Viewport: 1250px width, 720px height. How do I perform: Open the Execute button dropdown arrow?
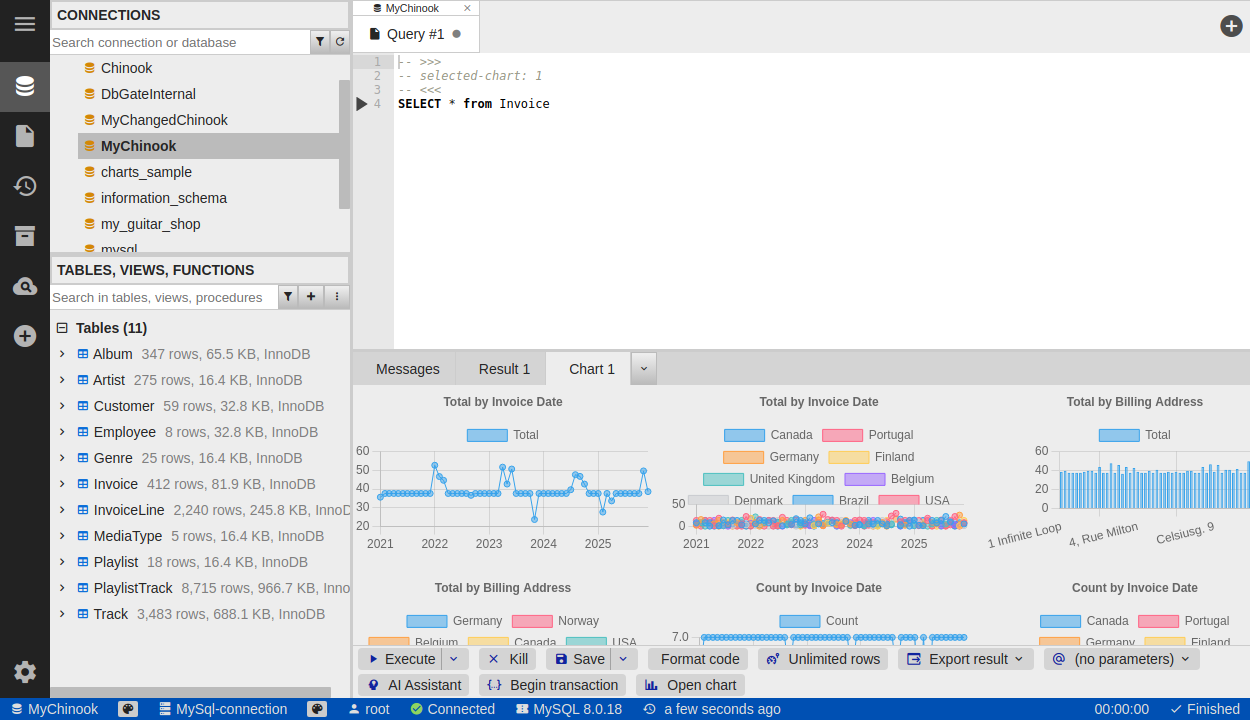pos(455,659)
